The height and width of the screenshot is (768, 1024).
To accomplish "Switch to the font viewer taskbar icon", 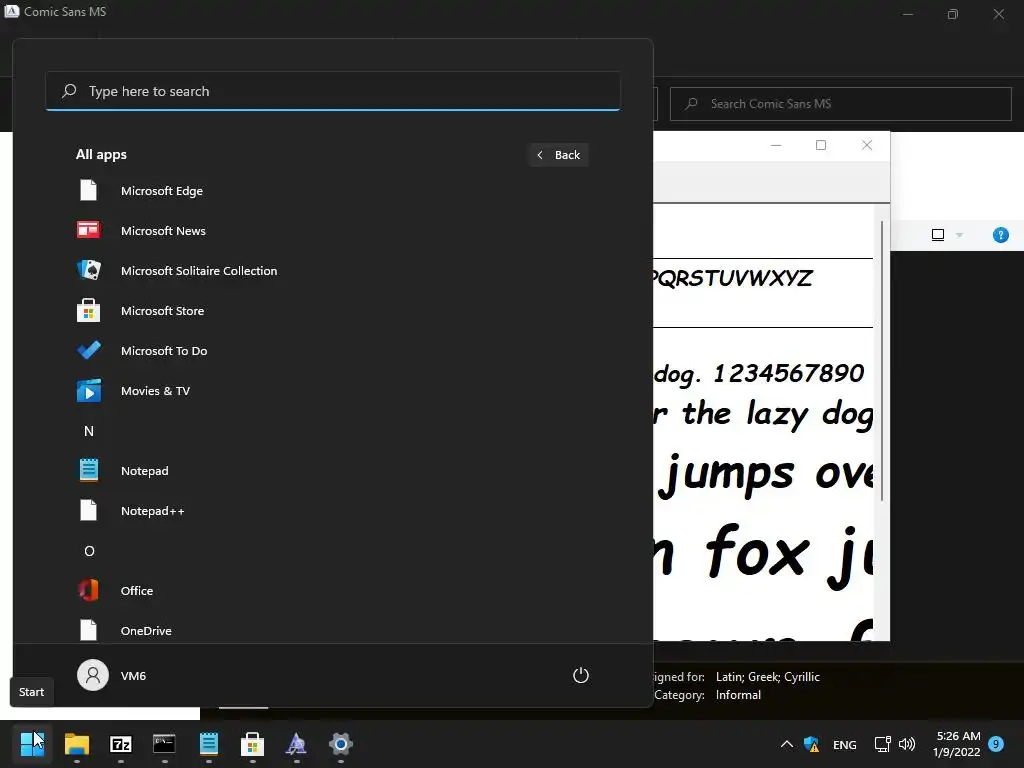I will click(296, 744).
